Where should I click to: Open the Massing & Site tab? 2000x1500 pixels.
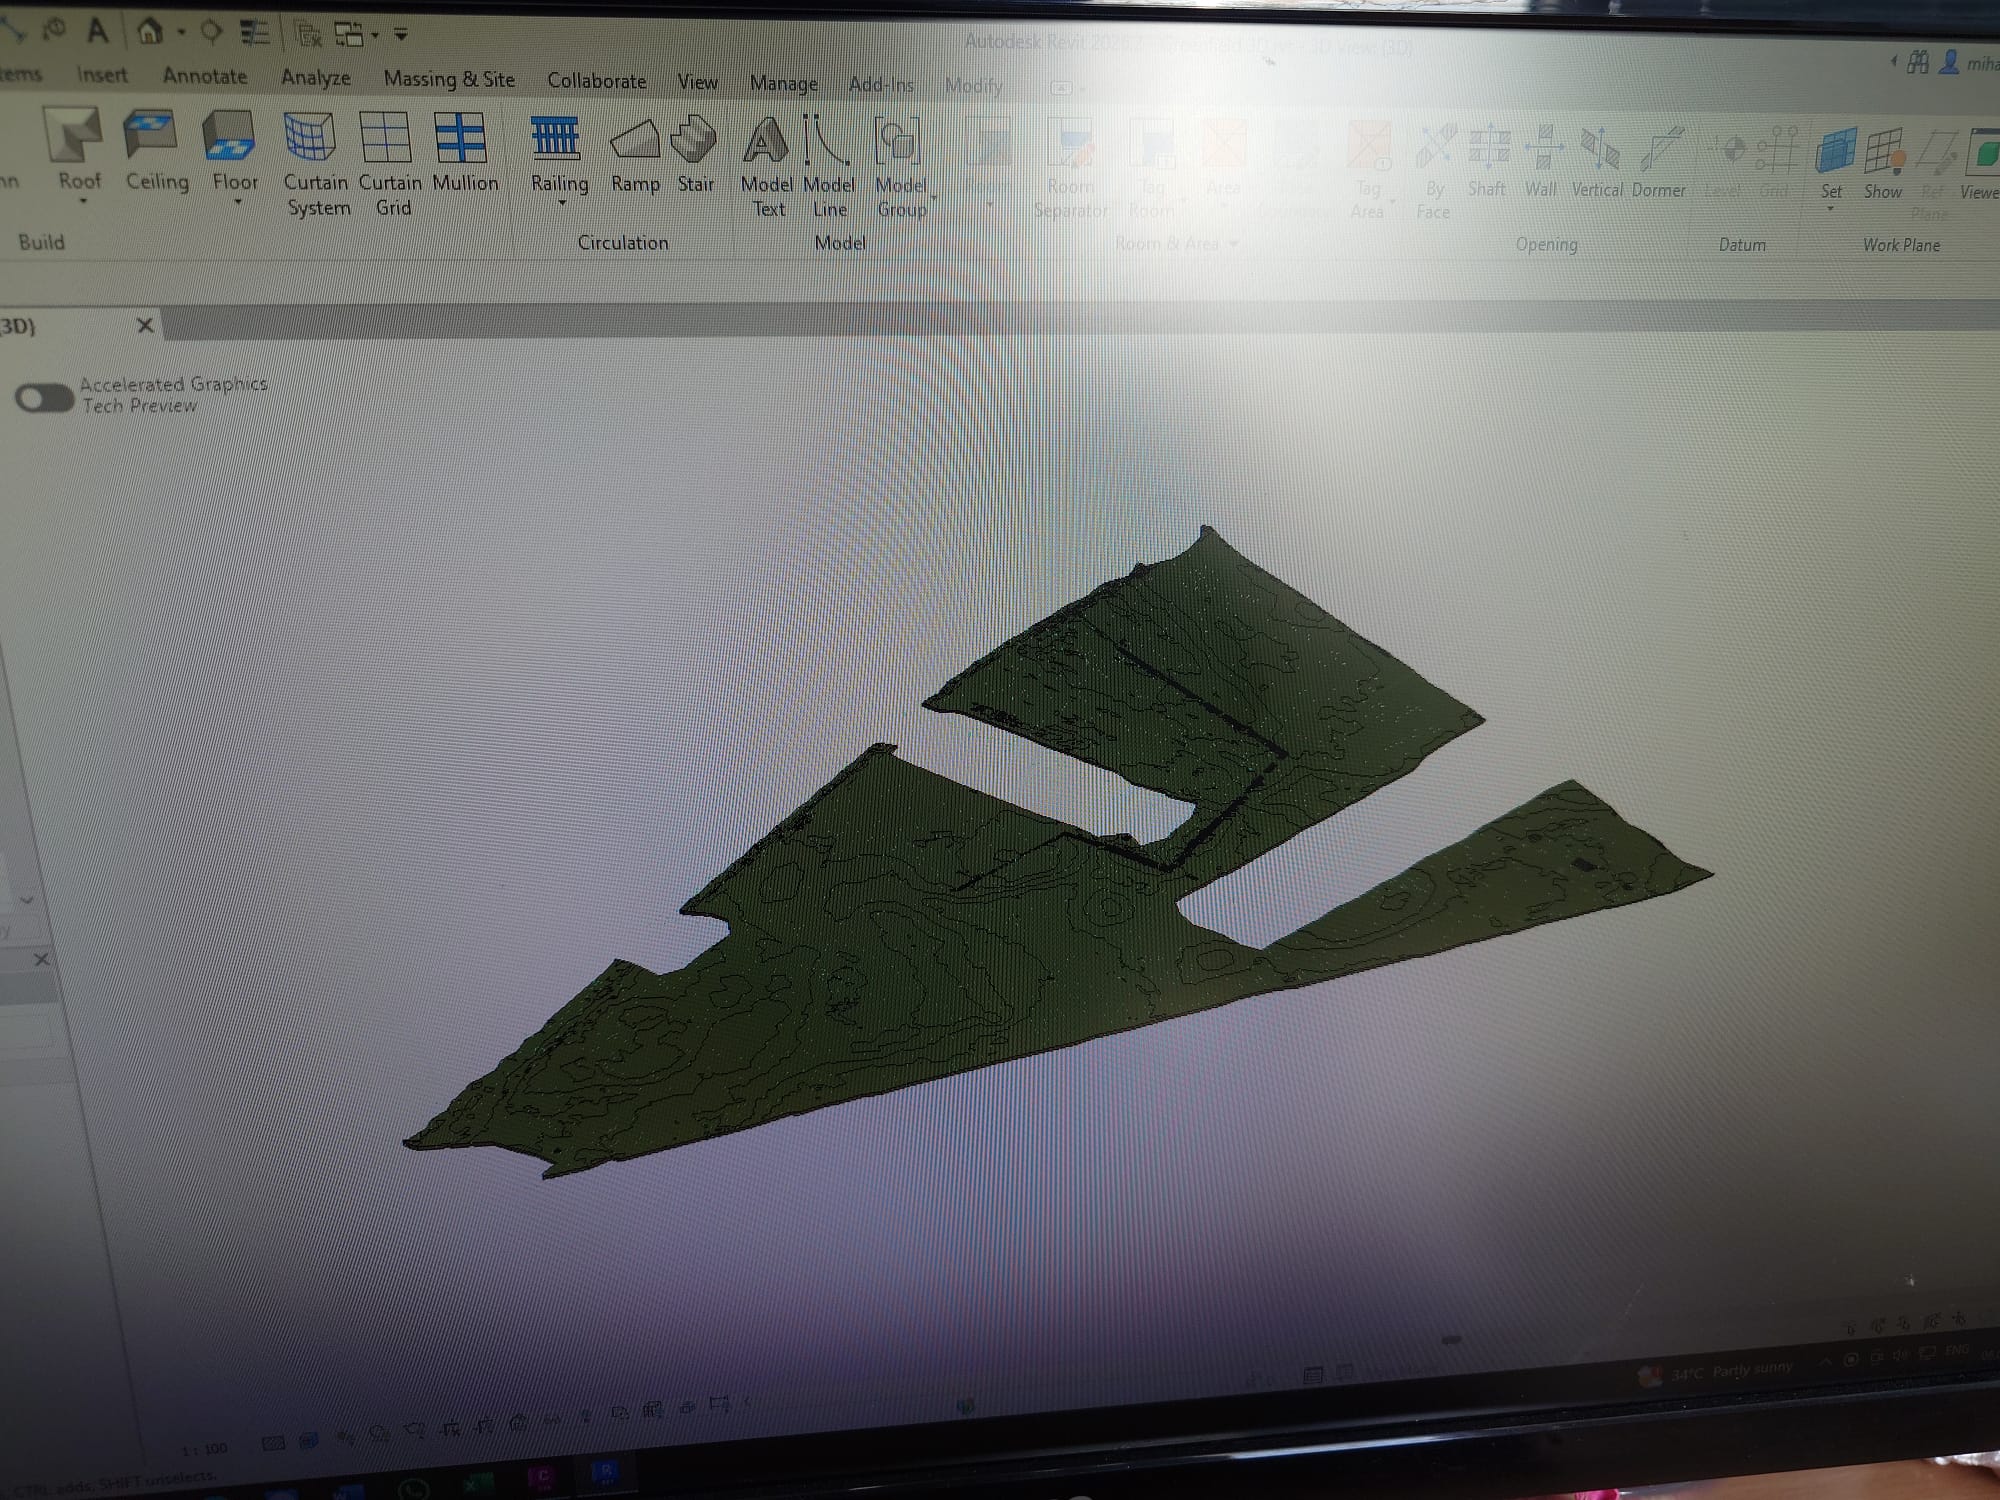click(449, 79)
